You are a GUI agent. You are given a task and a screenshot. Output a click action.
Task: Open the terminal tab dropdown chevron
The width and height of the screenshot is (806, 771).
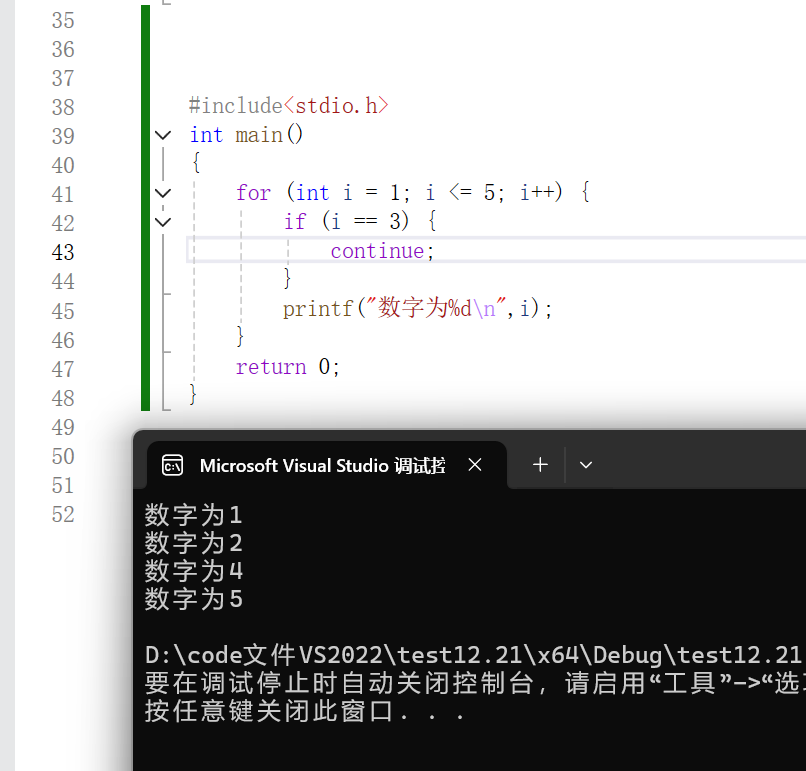click(x=586, y=464)
